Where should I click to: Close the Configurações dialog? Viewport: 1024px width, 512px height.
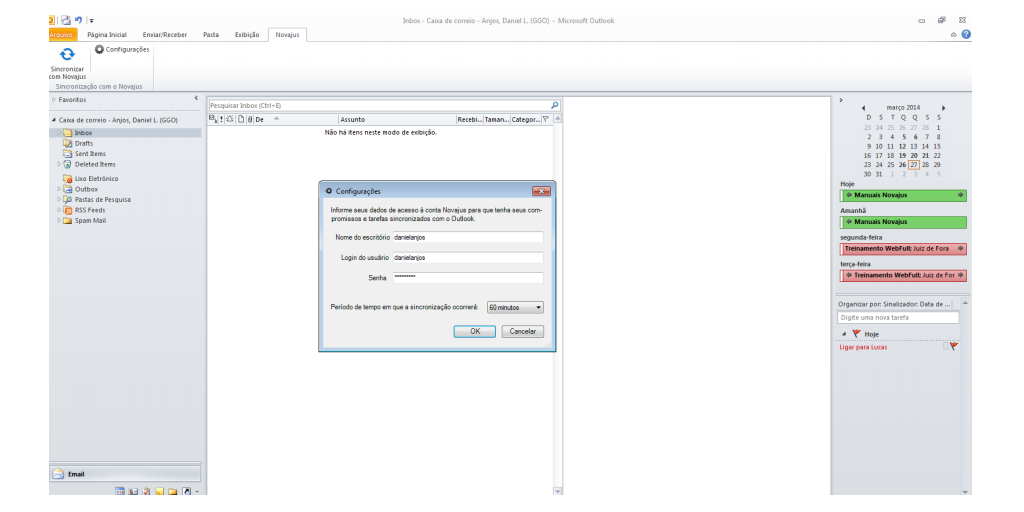[x=541, y=191]
